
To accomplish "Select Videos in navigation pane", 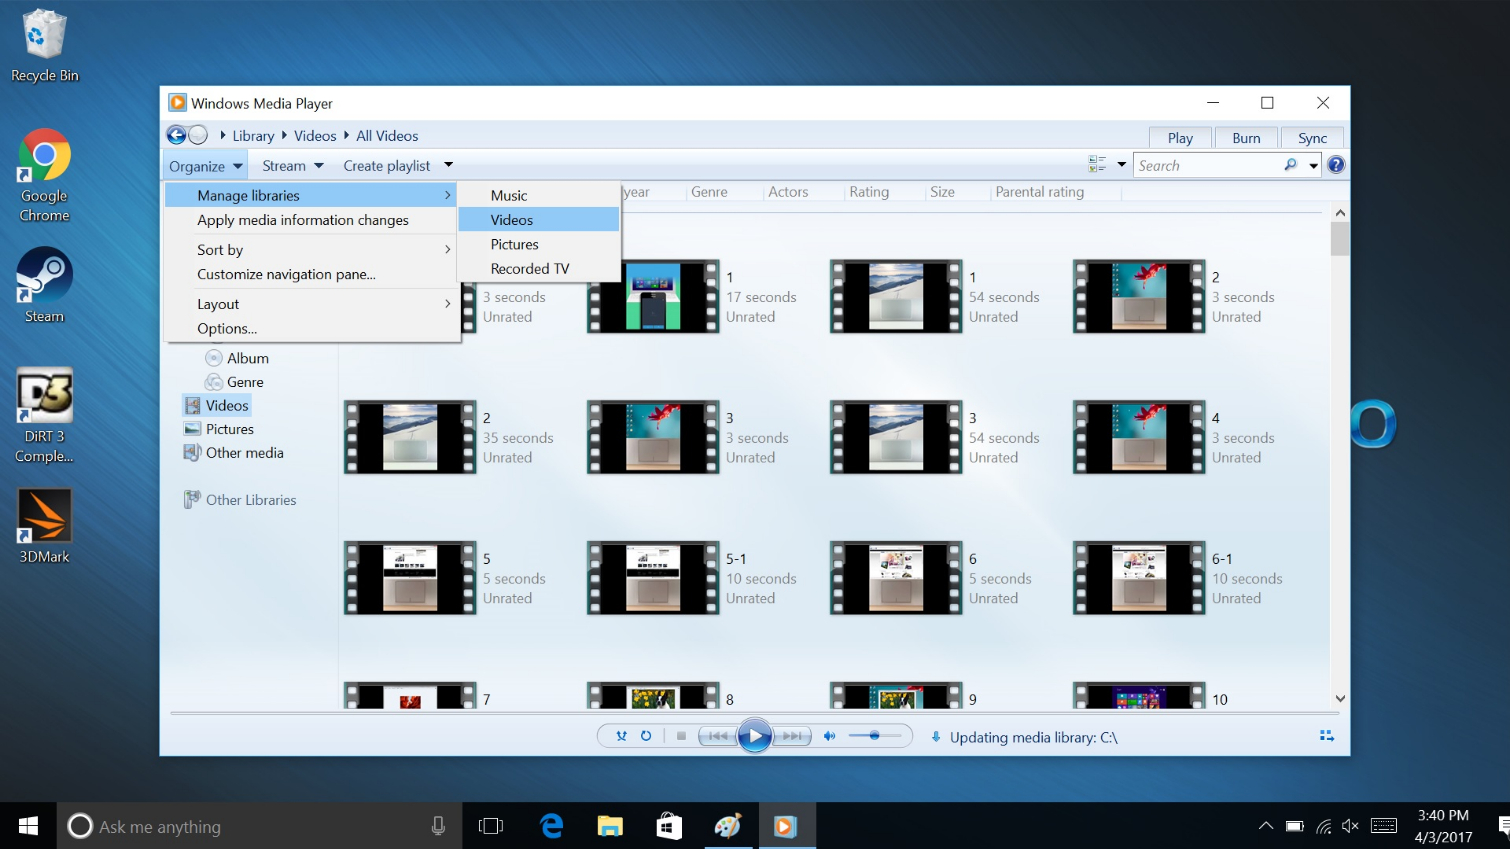I will 216,405.
